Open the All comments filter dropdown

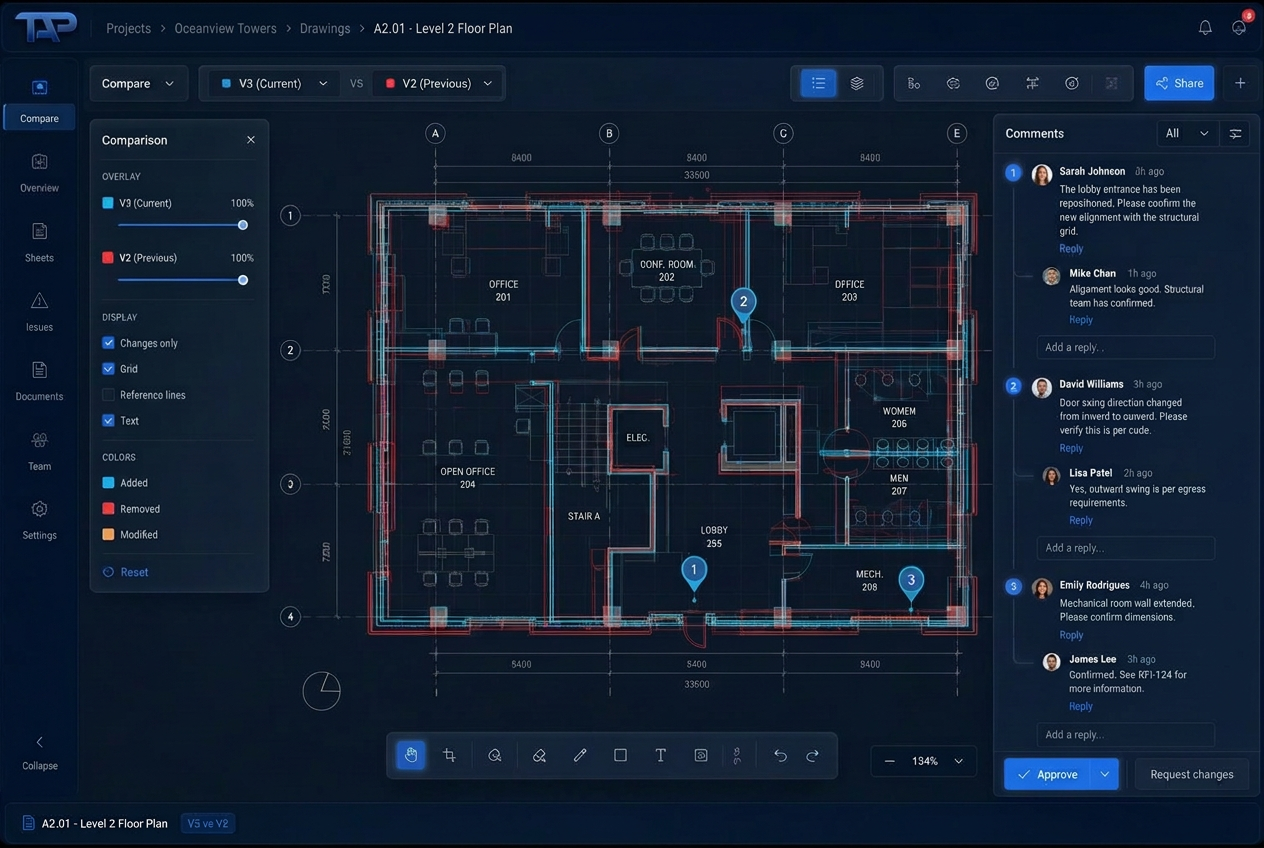point(1187,133)
